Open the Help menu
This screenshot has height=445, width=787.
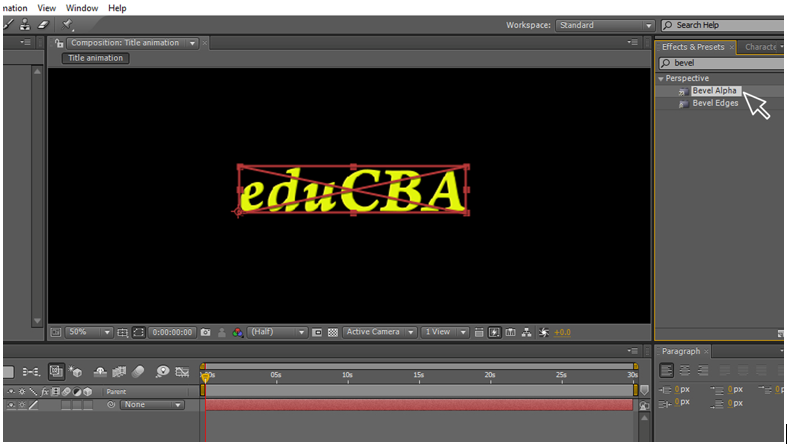(x=117, y=8)
